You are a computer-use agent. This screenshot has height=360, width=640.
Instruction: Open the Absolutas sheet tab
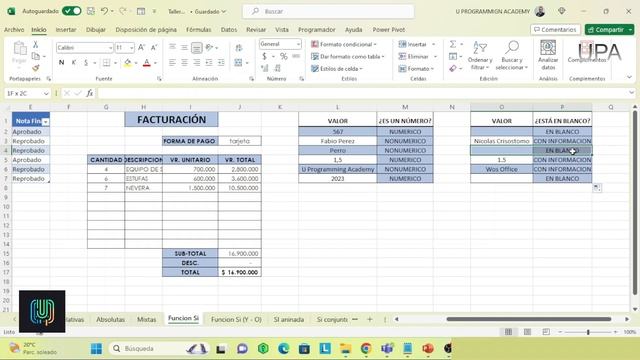point(110,319)
